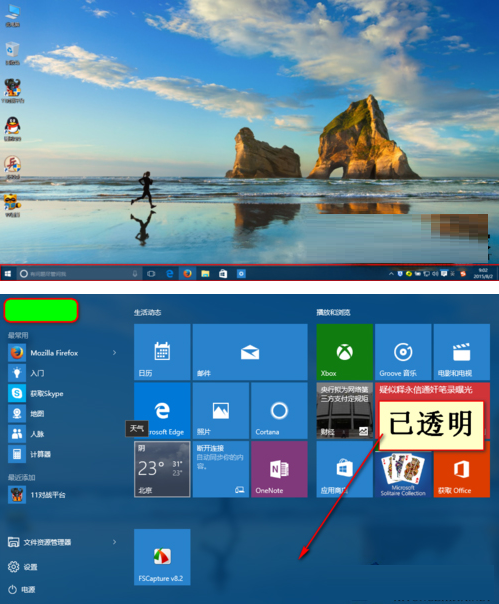This screenshot has height=604, width=499.
Task: Open the 财经 (Finance) news tile
Action: [x=344, y=411]
